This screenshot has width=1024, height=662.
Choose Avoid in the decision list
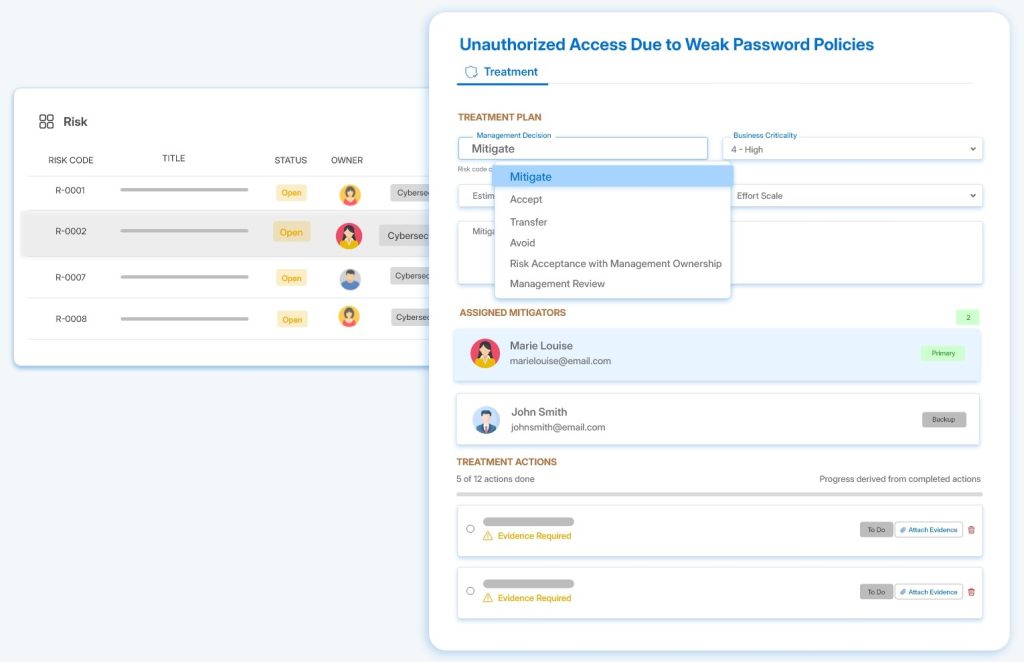tap(522, 243)
